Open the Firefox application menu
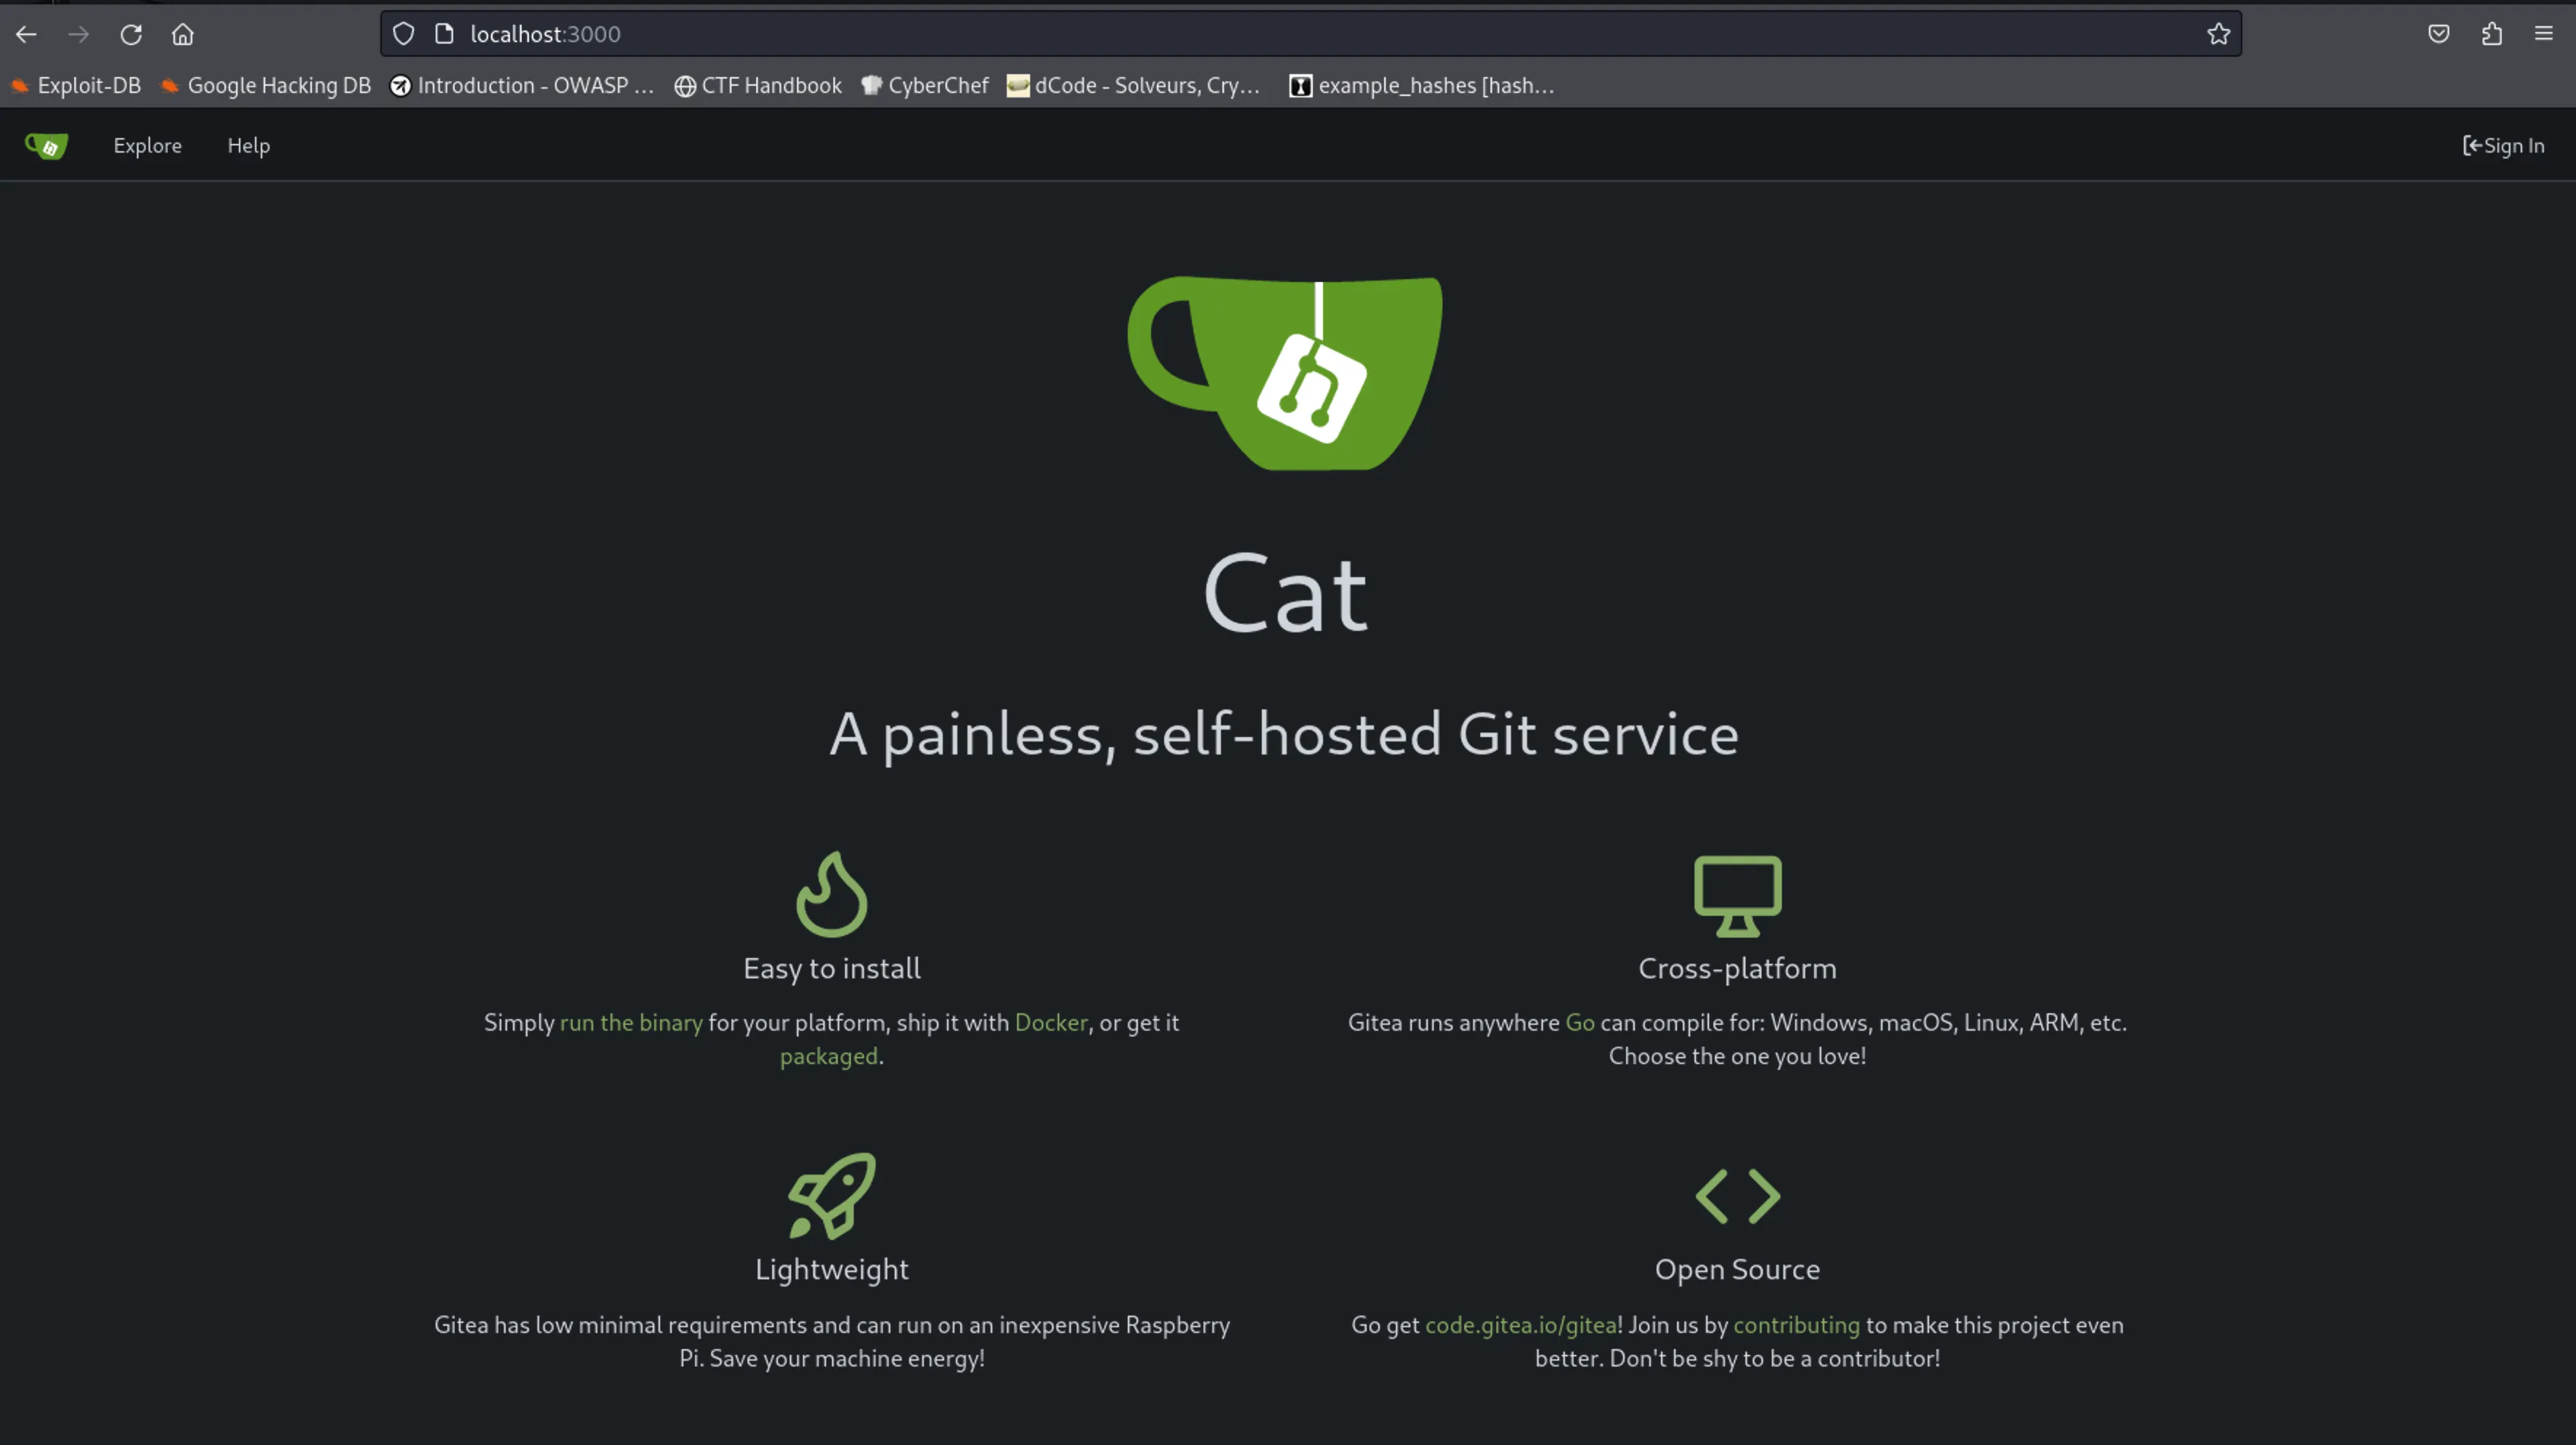The width and height of the screenshot is (2576, 1445). 2544,34
